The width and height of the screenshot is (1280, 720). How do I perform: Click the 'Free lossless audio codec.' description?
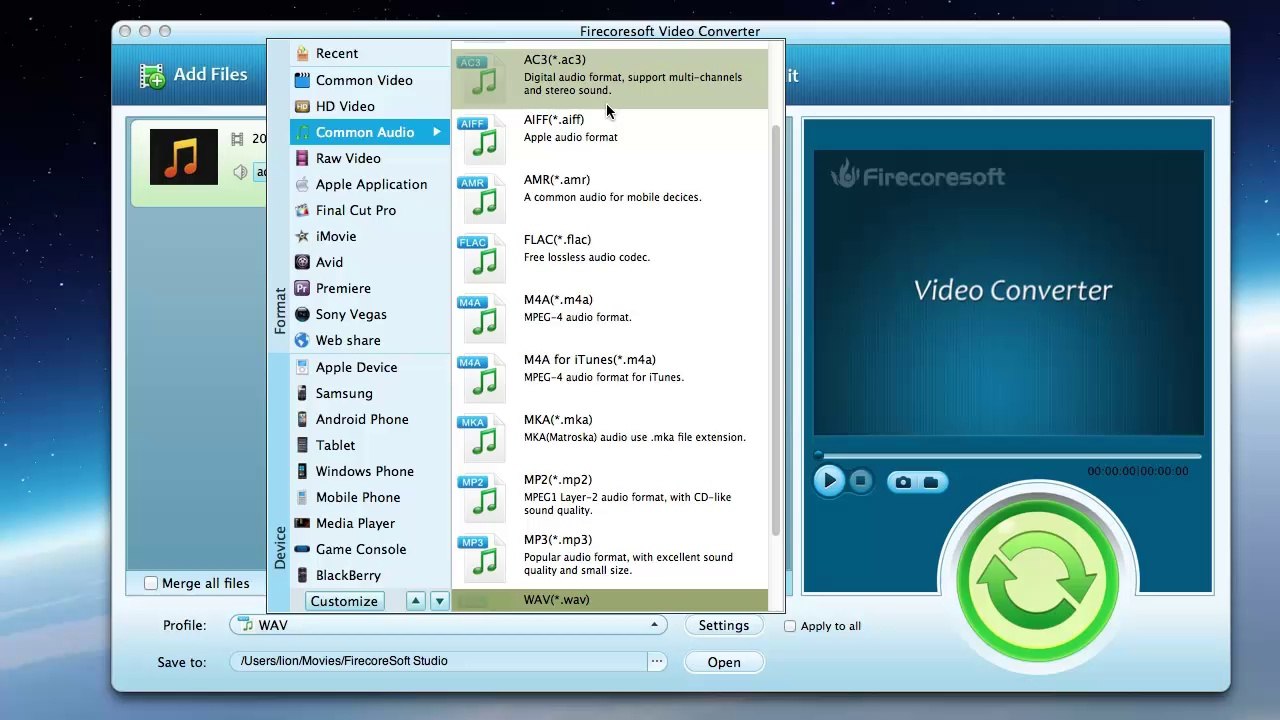(587, 257)
